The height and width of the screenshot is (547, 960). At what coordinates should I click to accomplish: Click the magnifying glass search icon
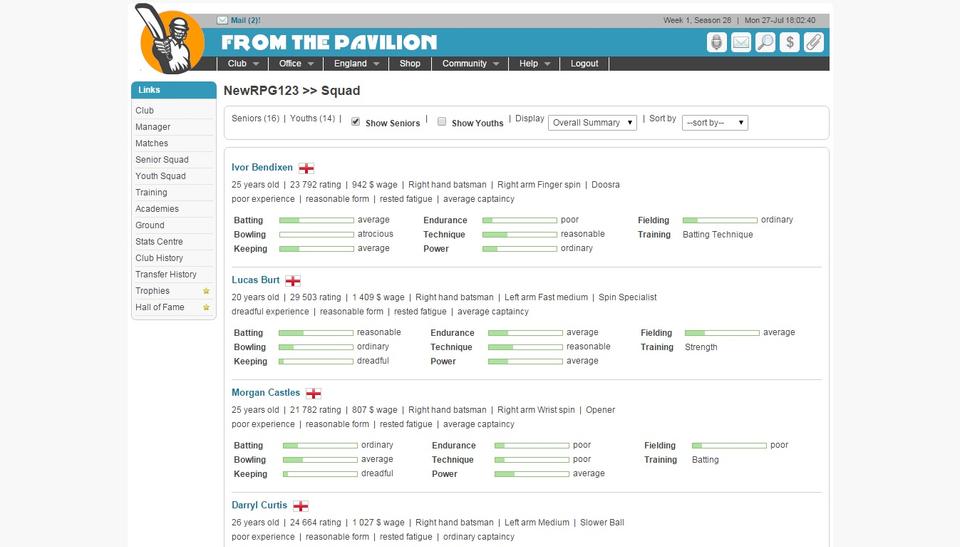click(x=765, y=42)
